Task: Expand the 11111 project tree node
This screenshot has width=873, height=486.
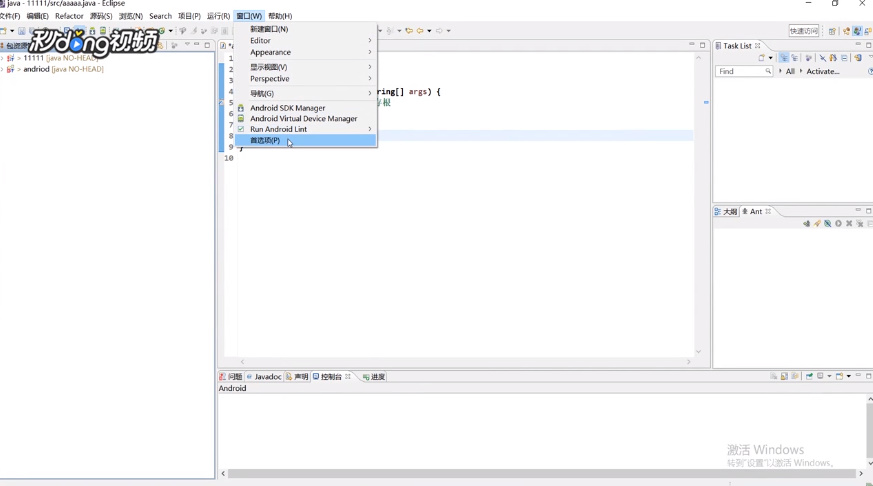Action: (x=2, y=58)
